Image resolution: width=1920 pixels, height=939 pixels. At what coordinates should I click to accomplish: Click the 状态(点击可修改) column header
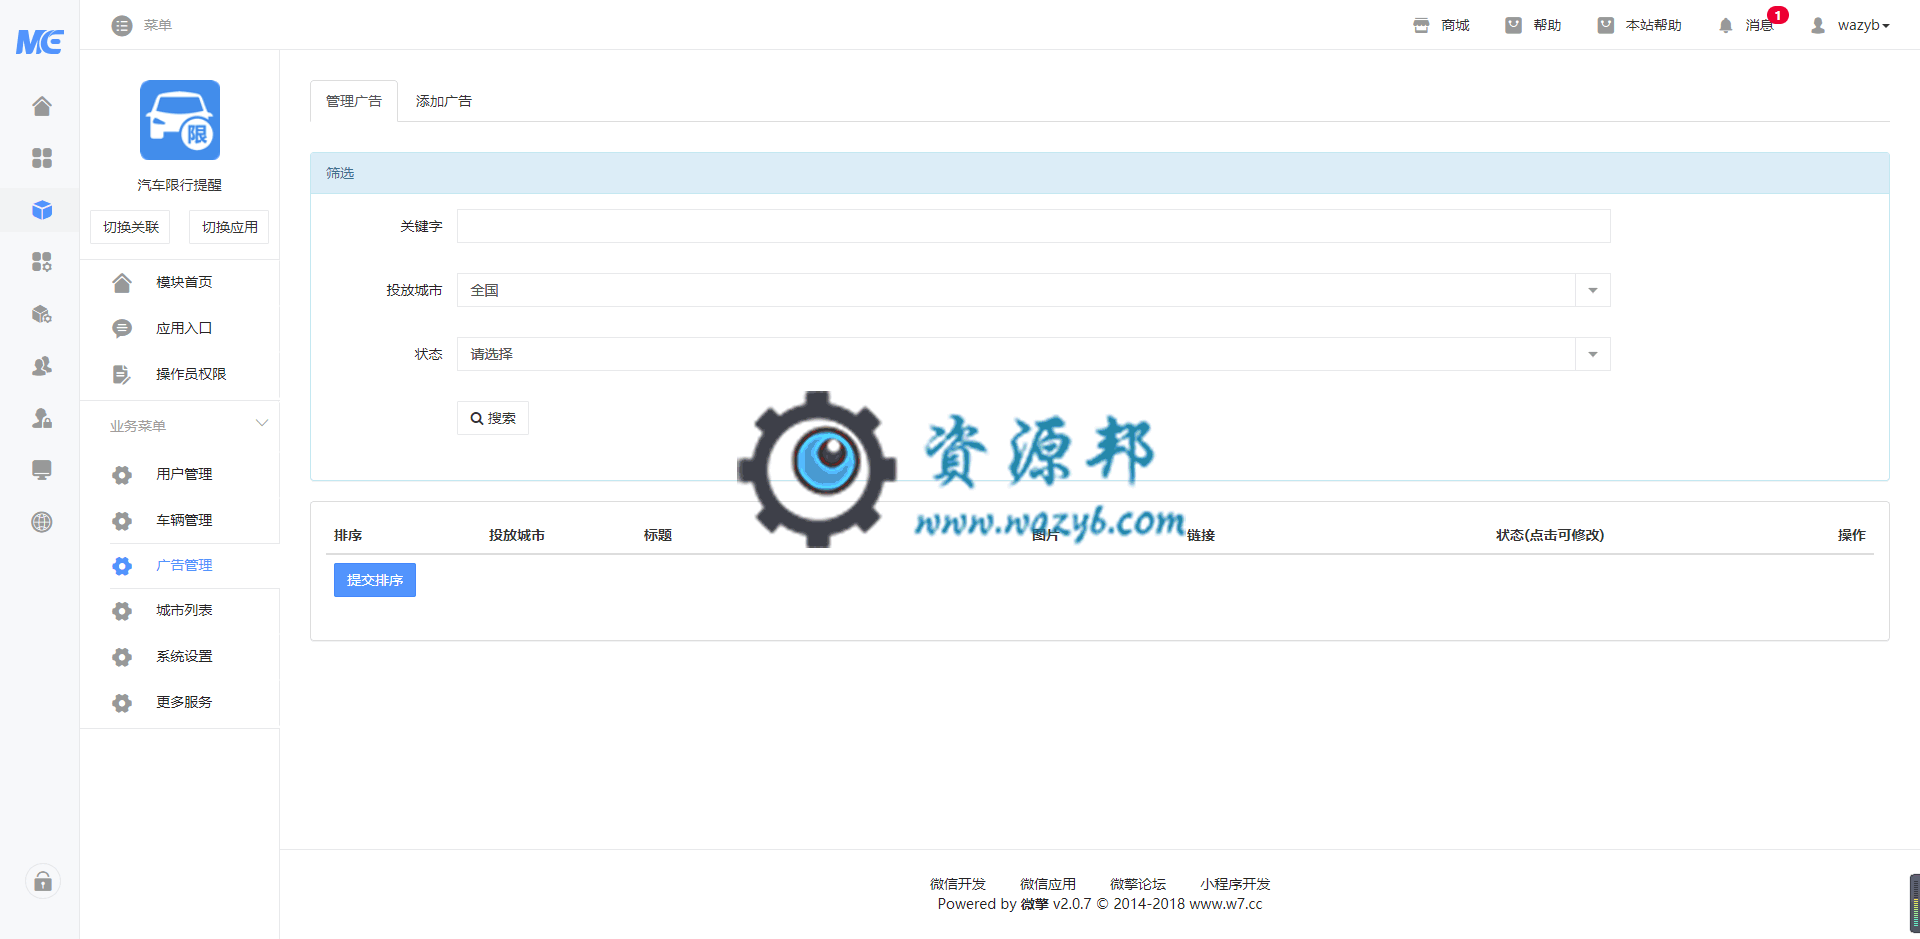(x=1549, y=535)
